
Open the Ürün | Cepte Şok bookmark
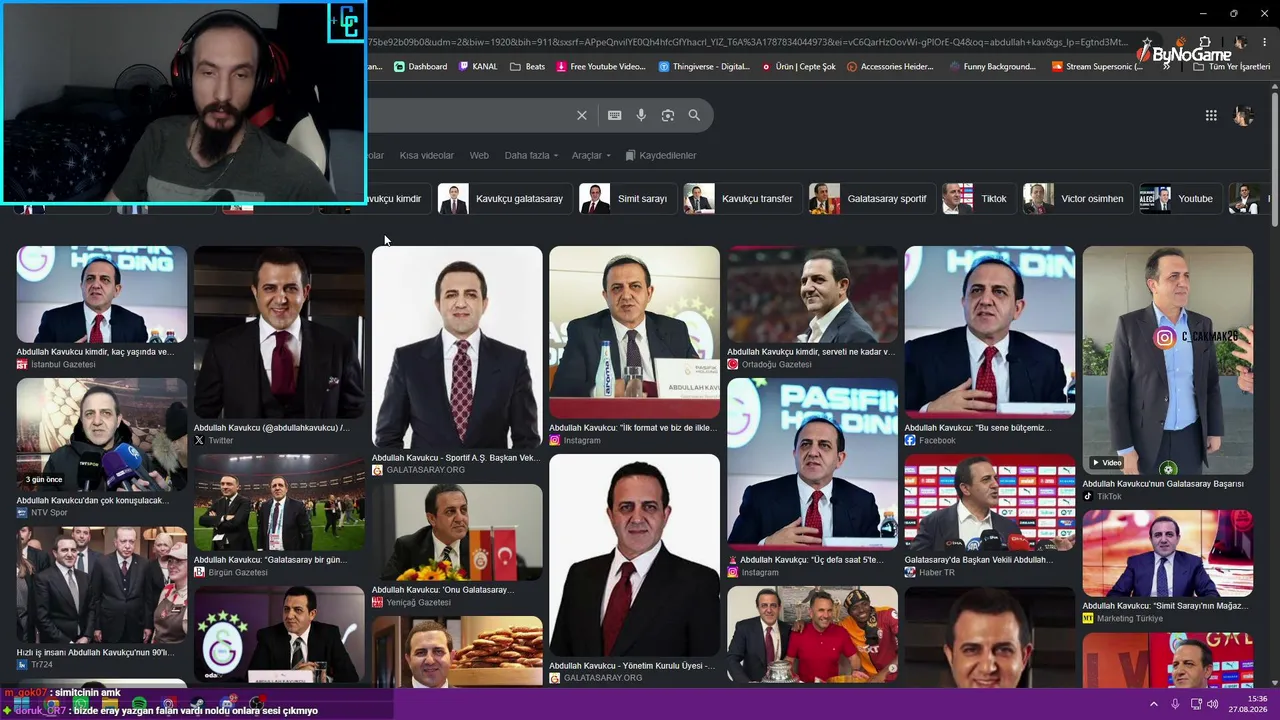coord(798,67)
